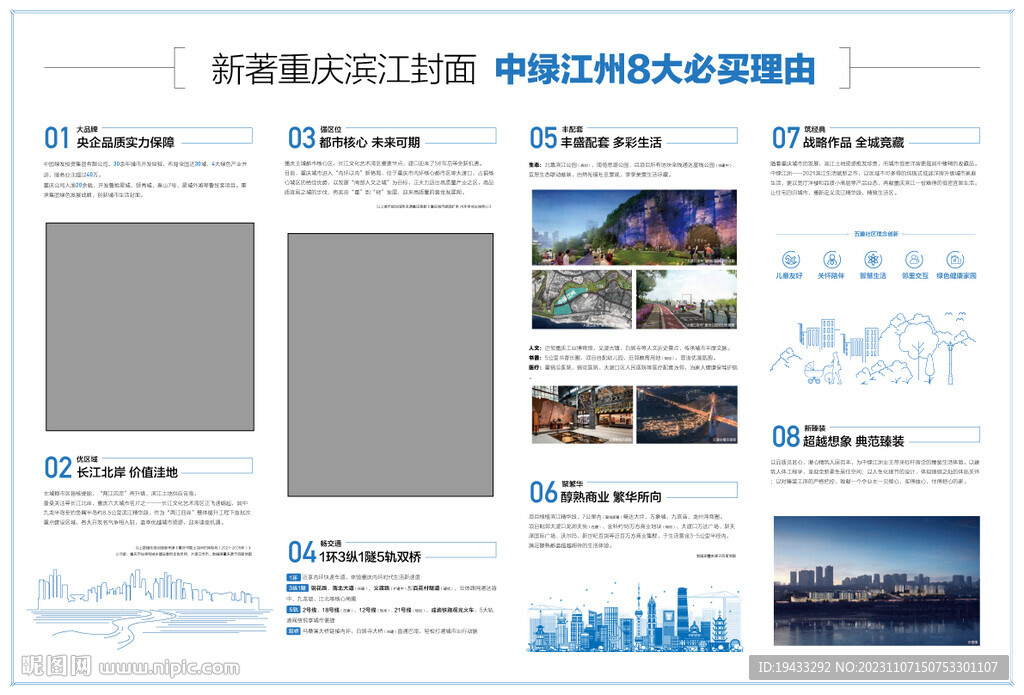Click the small label 优区域
1024x695 pixels.
(x=87, y=460)
